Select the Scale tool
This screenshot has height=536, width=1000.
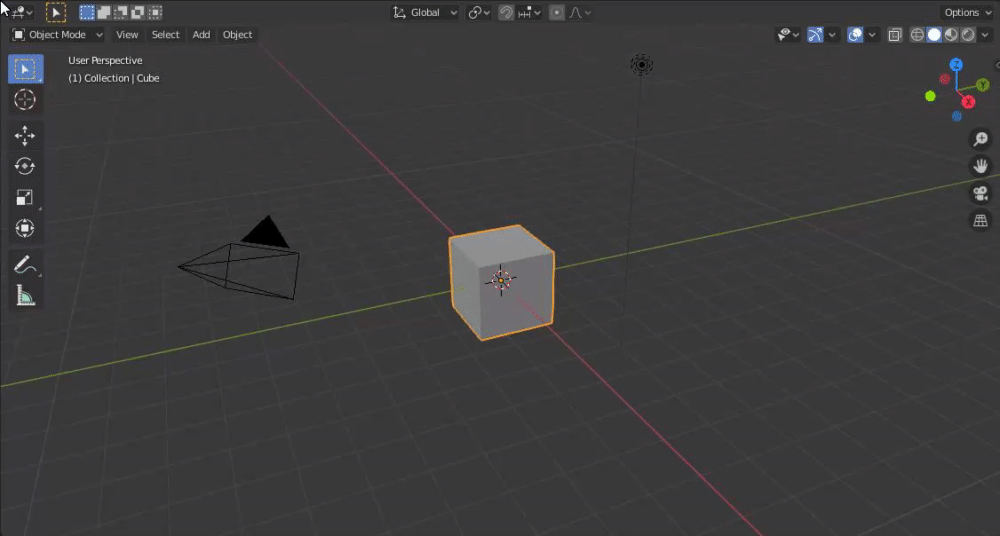[26, 197]
